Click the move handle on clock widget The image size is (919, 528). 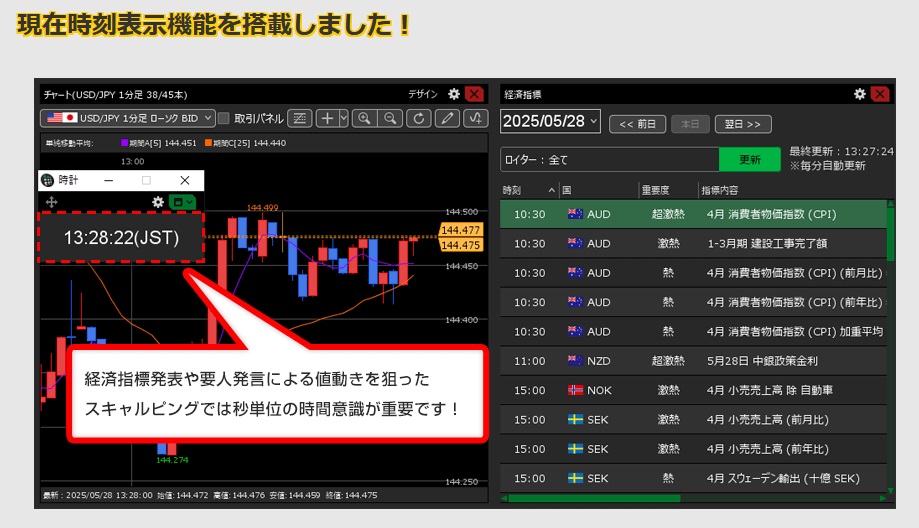(x=52, y=202)
